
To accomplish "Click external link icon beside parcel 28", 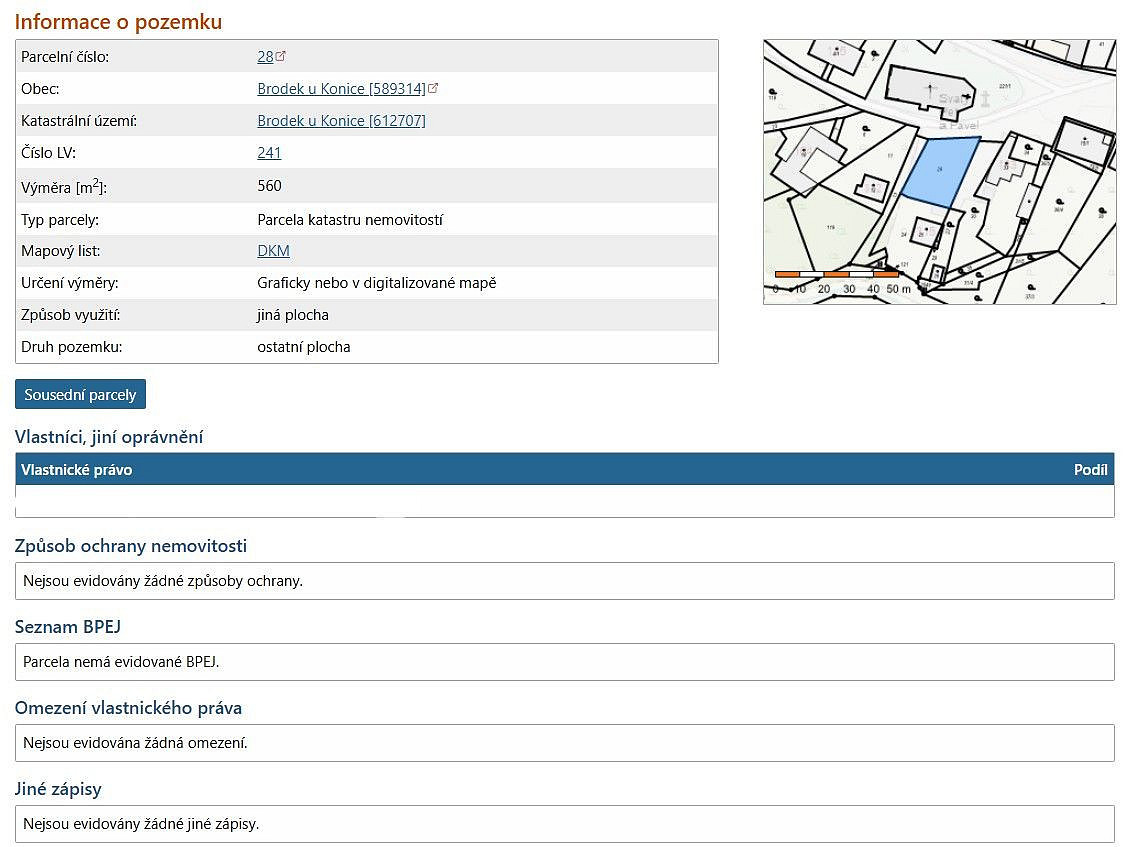I will (x=281, y=56).
